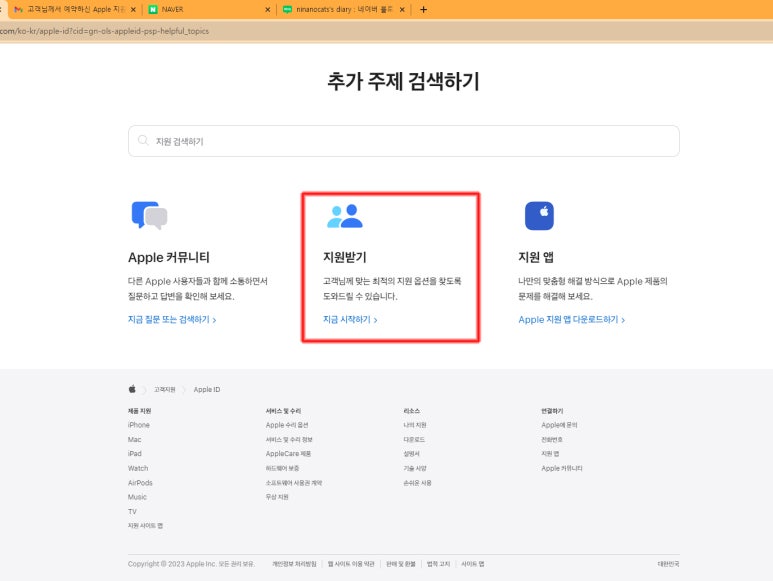
Task: Click the 추가 주제 검색하기 page heading
Action: 403,81
